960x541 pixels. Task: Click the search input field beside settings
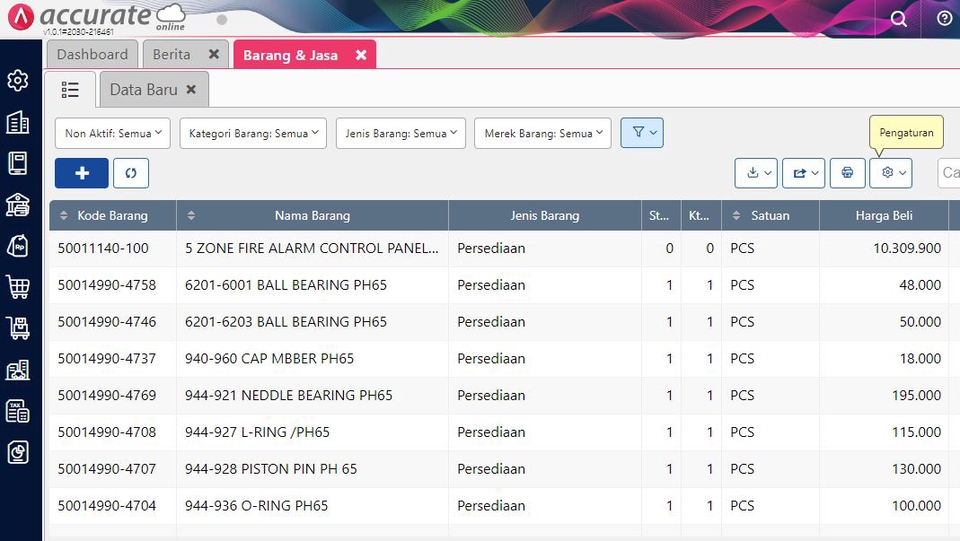(949, 173)
